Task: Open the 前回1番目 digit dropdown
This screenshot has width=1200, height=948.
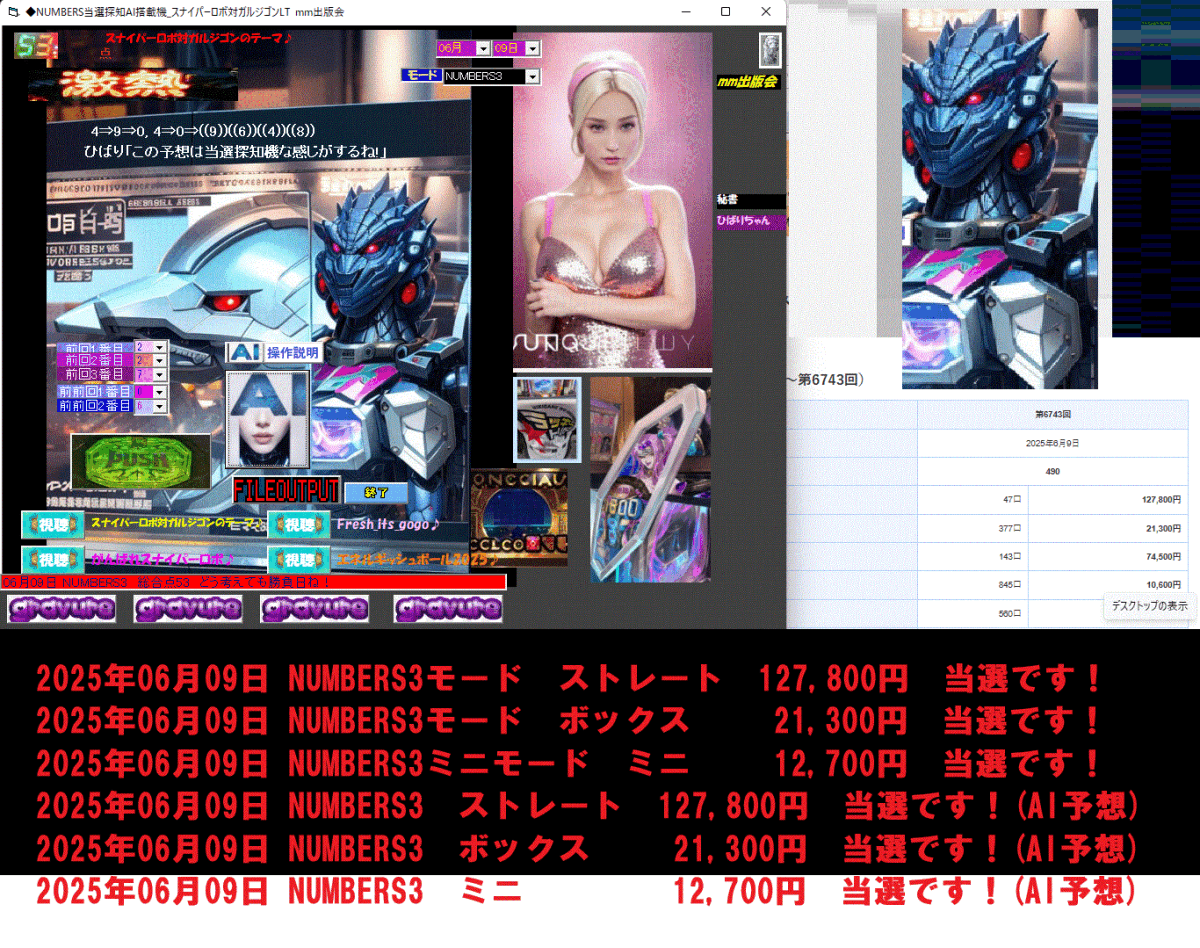Action: [x=159, y=347]
